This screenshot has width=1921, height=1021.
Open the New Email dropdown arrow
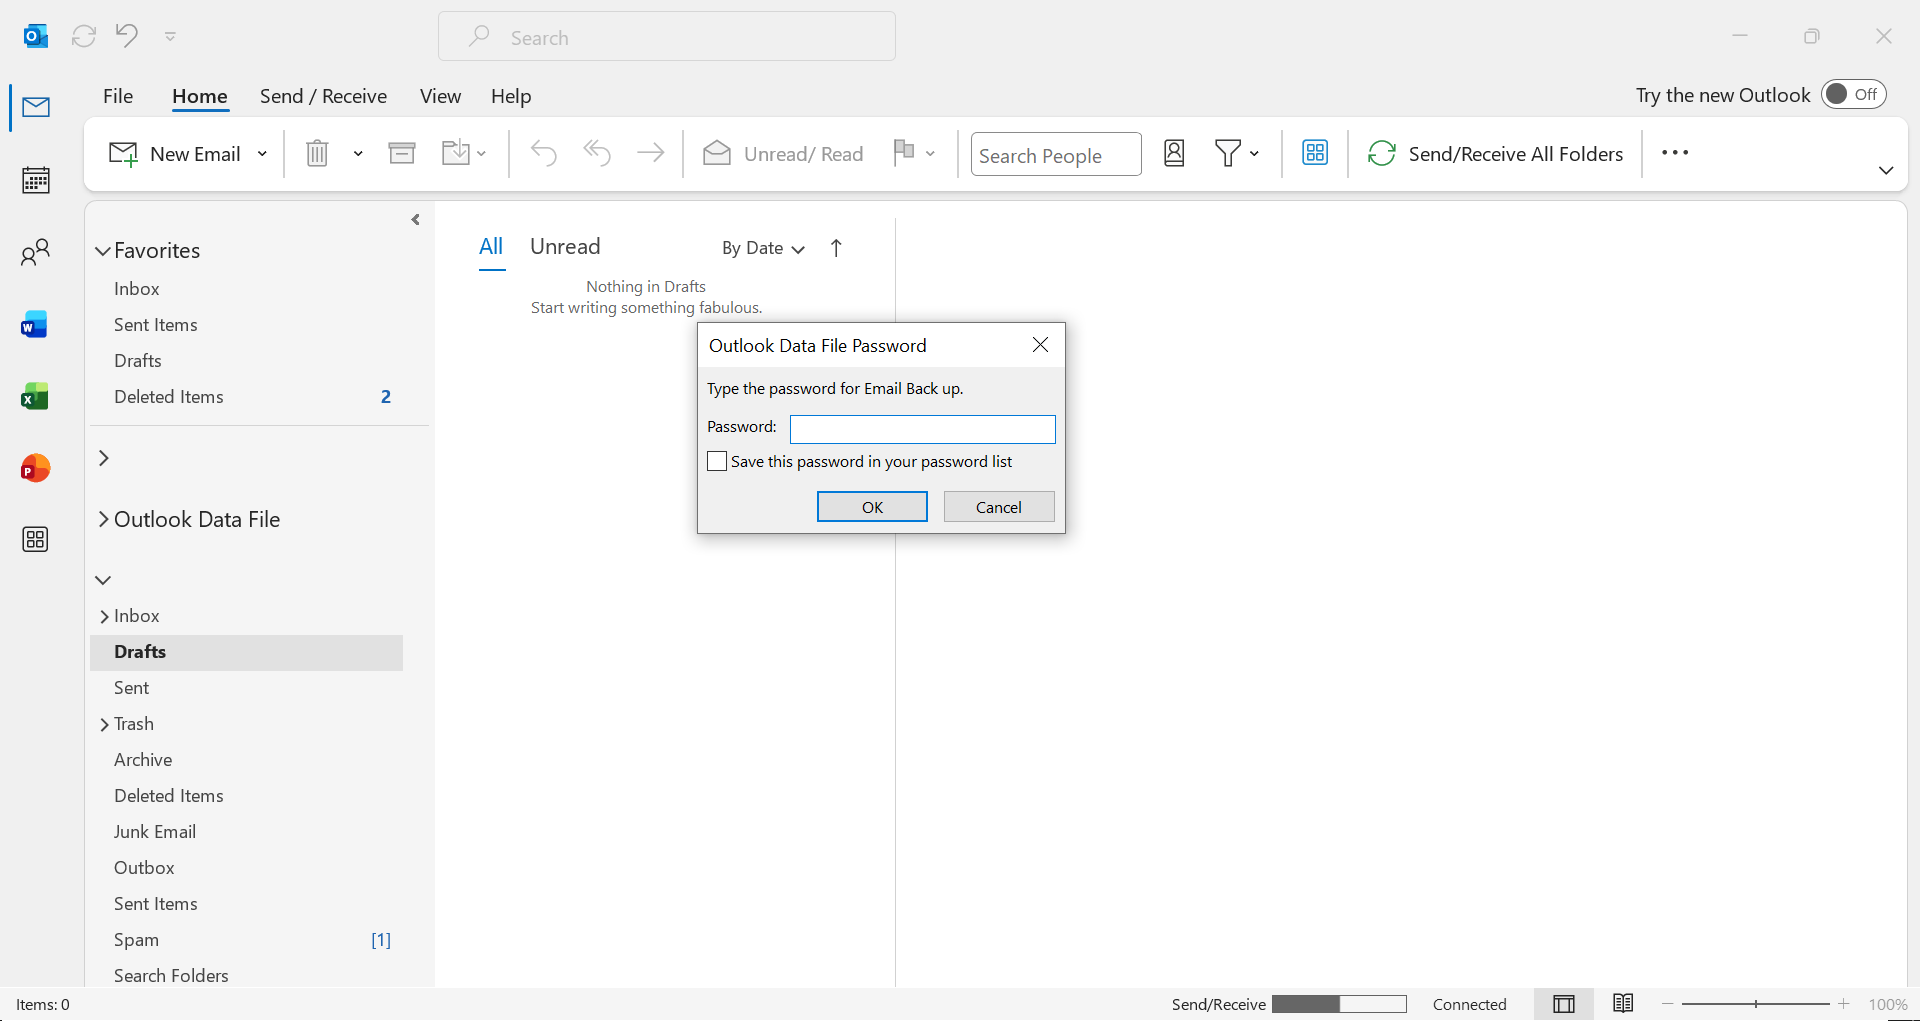click(262, 154)
